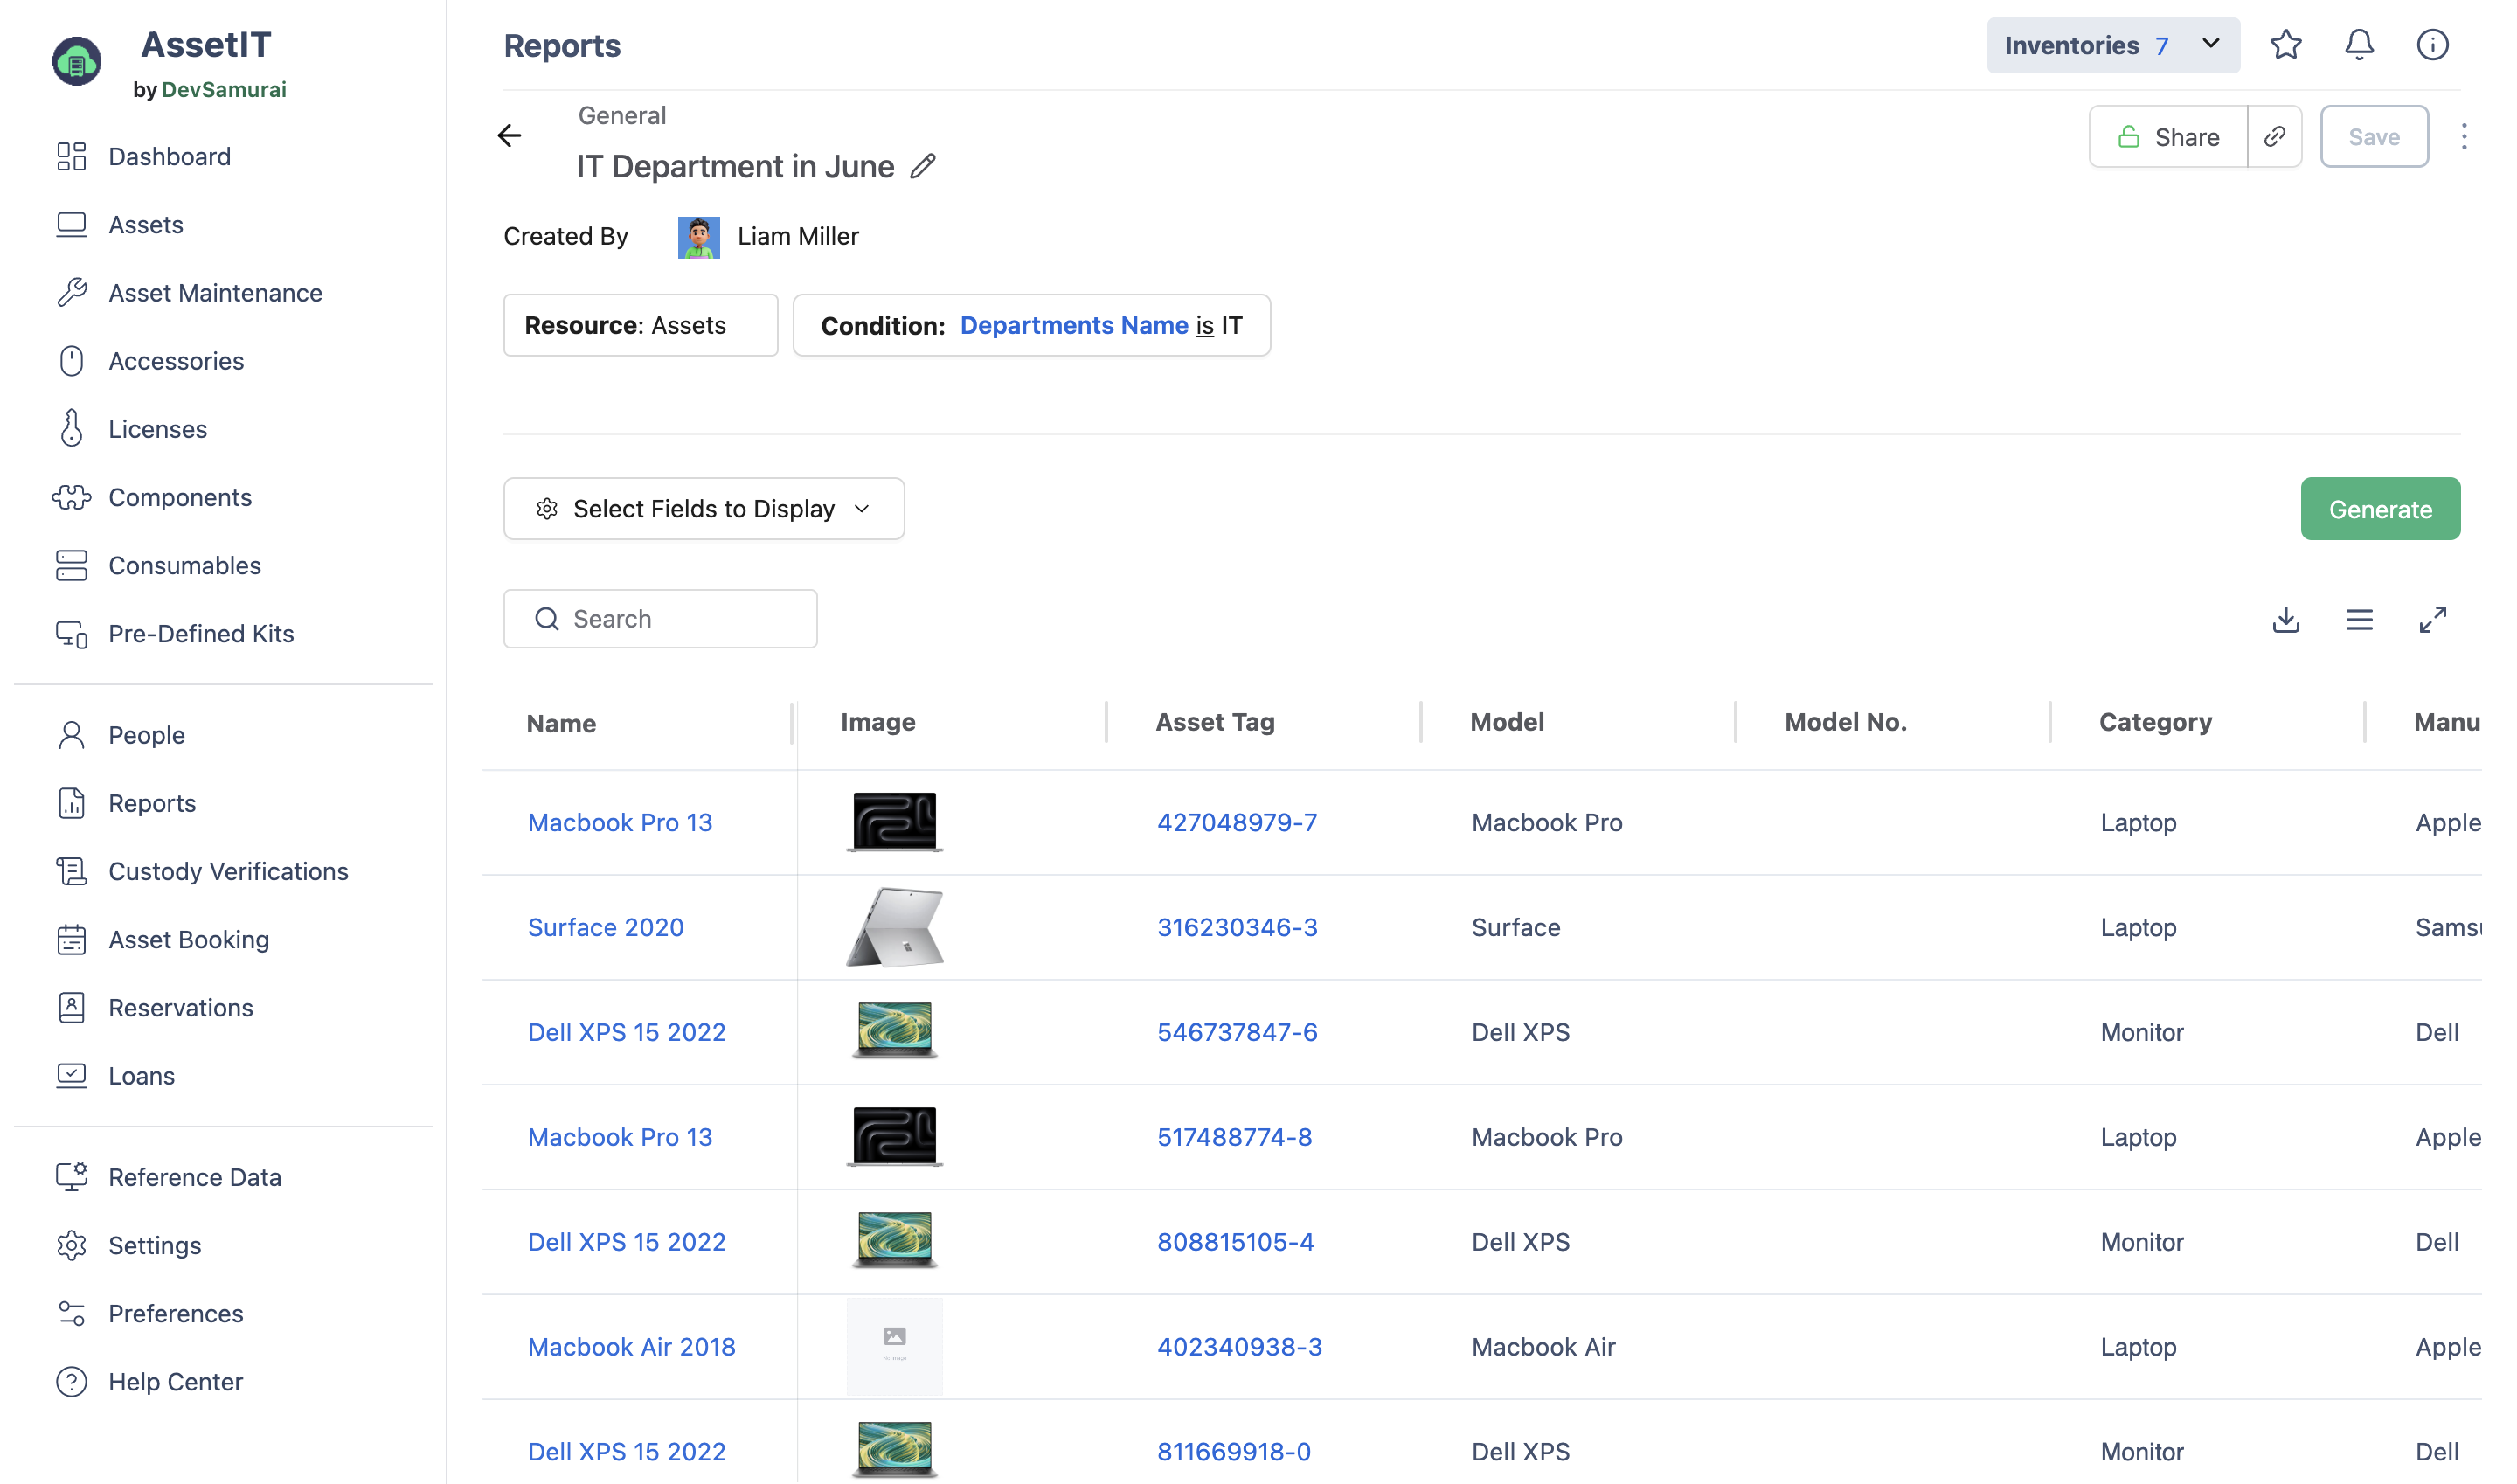
Task: Click the Share button
Action: pyautogui.click(x=2168, y=137)
